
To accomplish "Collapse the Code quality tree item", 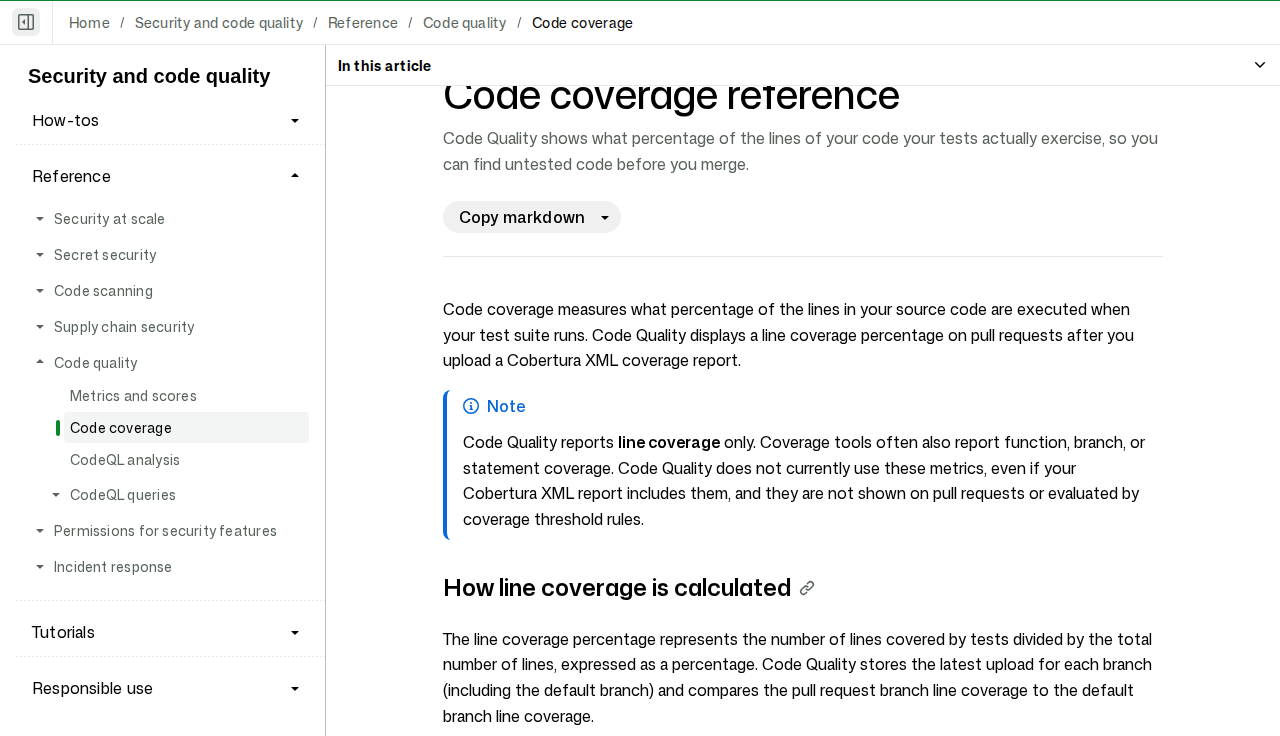I will click(x=40, y=363).
